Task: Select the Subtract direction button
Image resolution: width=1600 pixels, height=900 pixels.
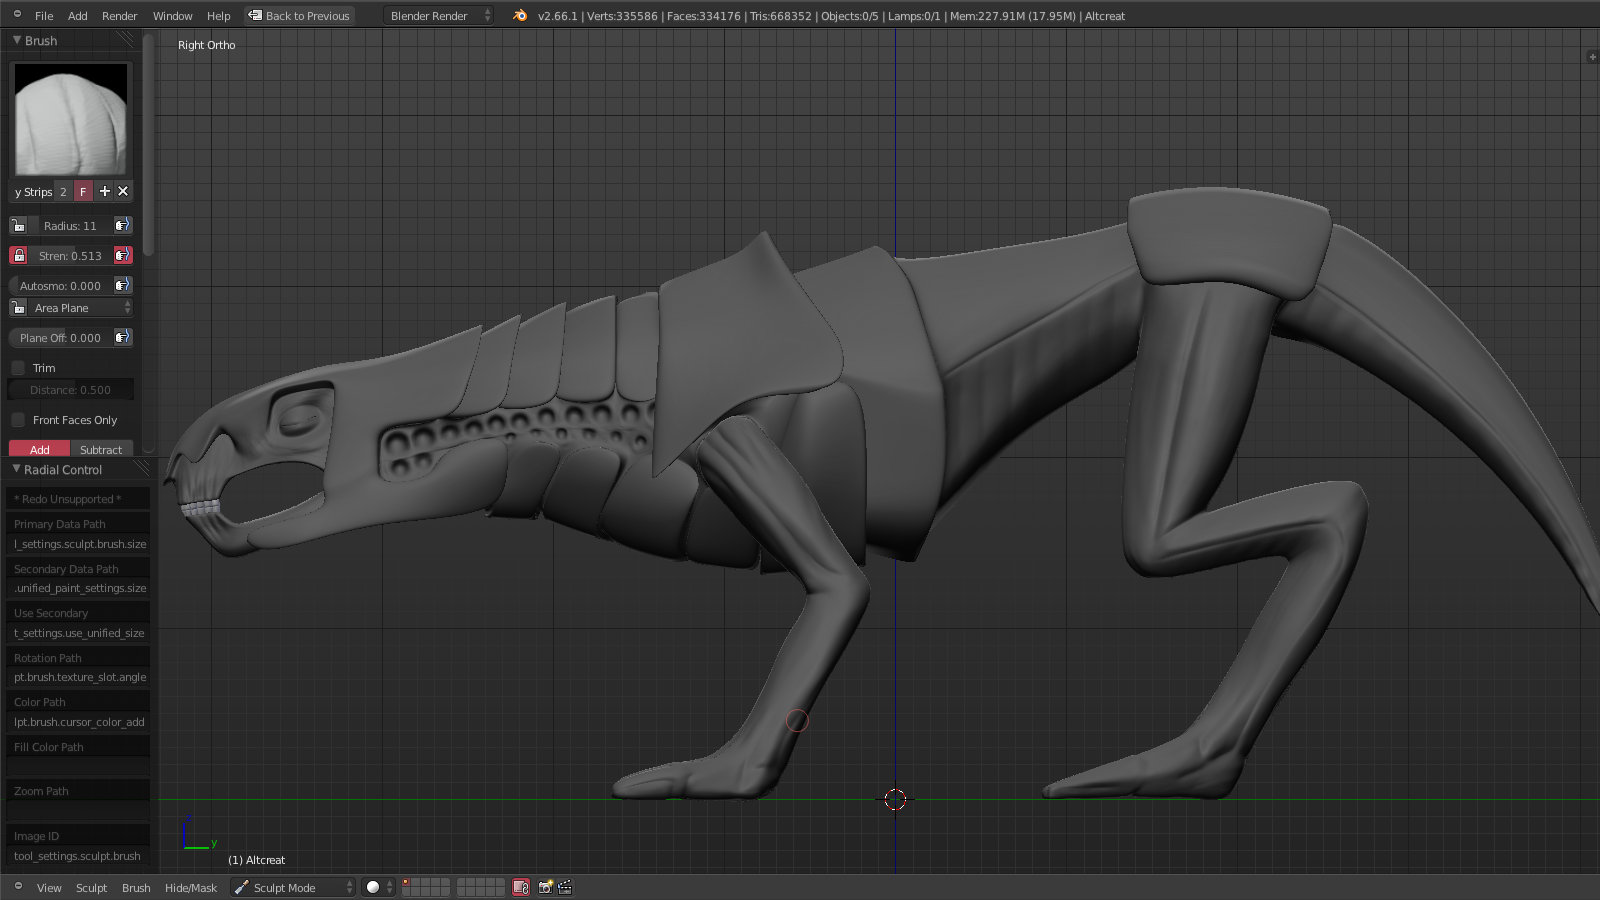Action: pyautogui.click(x=101, y=450)
